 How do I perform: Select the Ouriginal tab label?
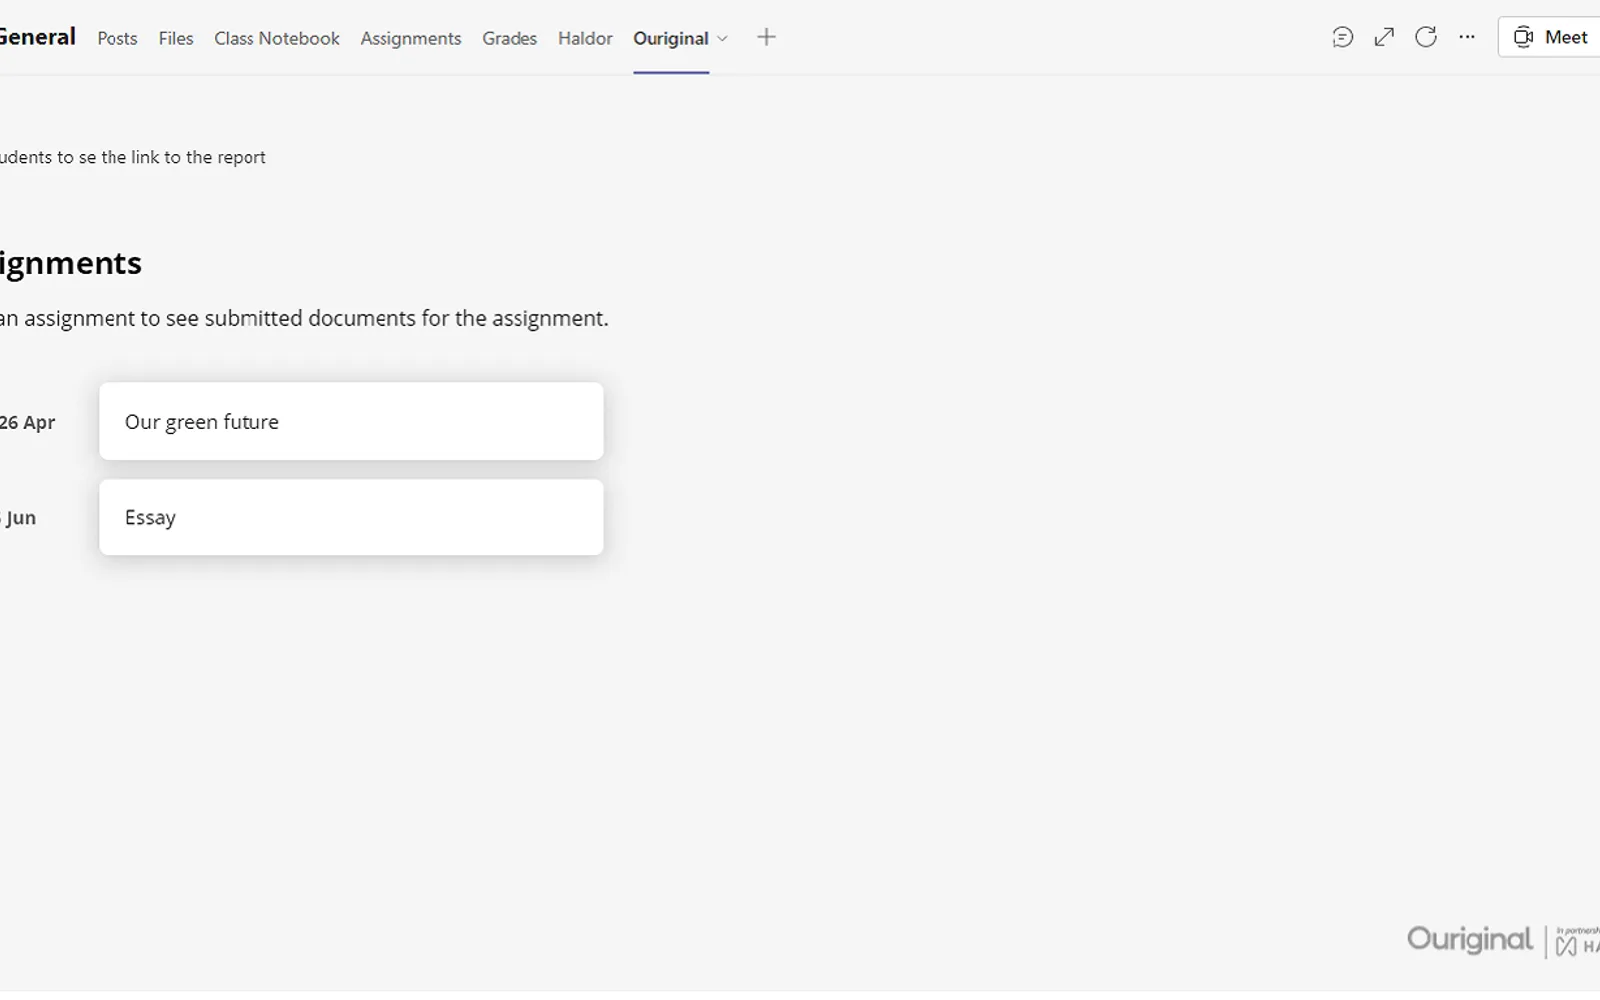pyautogui.click(x=671, y=38)
